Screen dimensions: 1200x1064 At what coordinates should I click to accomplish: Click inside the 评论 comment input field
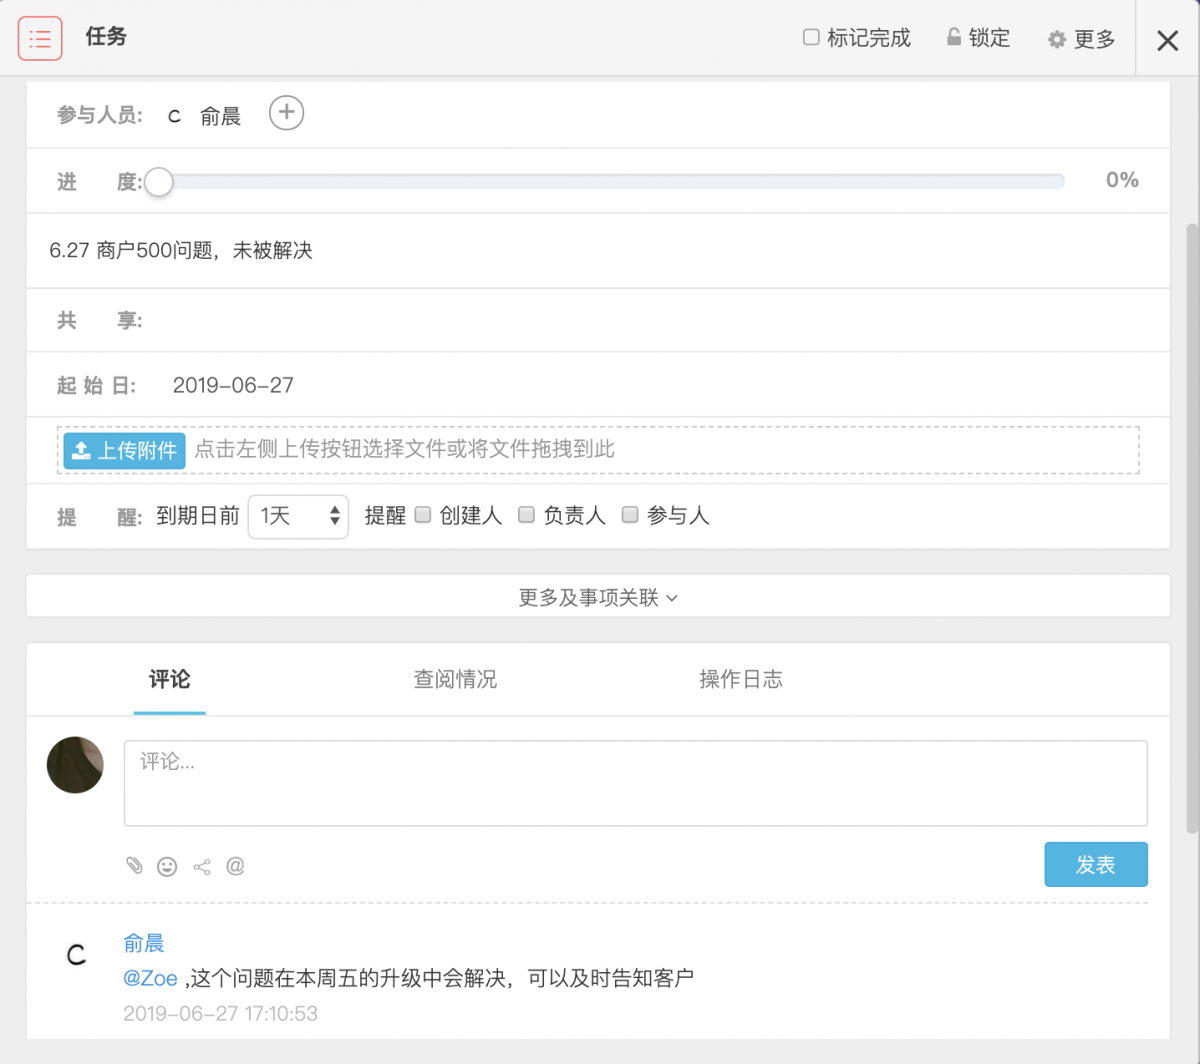coord(634,783)
